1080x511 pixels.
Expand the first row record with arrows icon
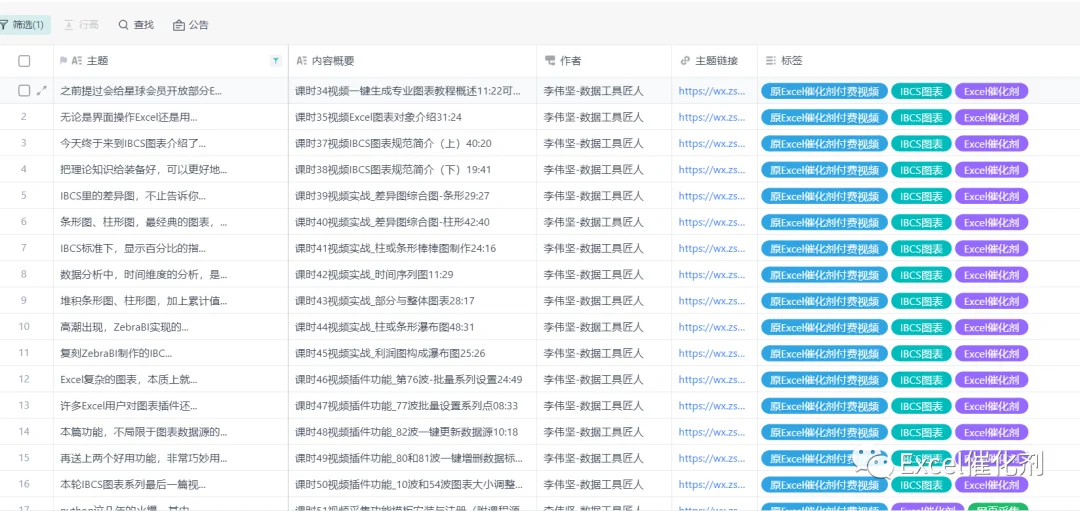(x=42, y=90)
